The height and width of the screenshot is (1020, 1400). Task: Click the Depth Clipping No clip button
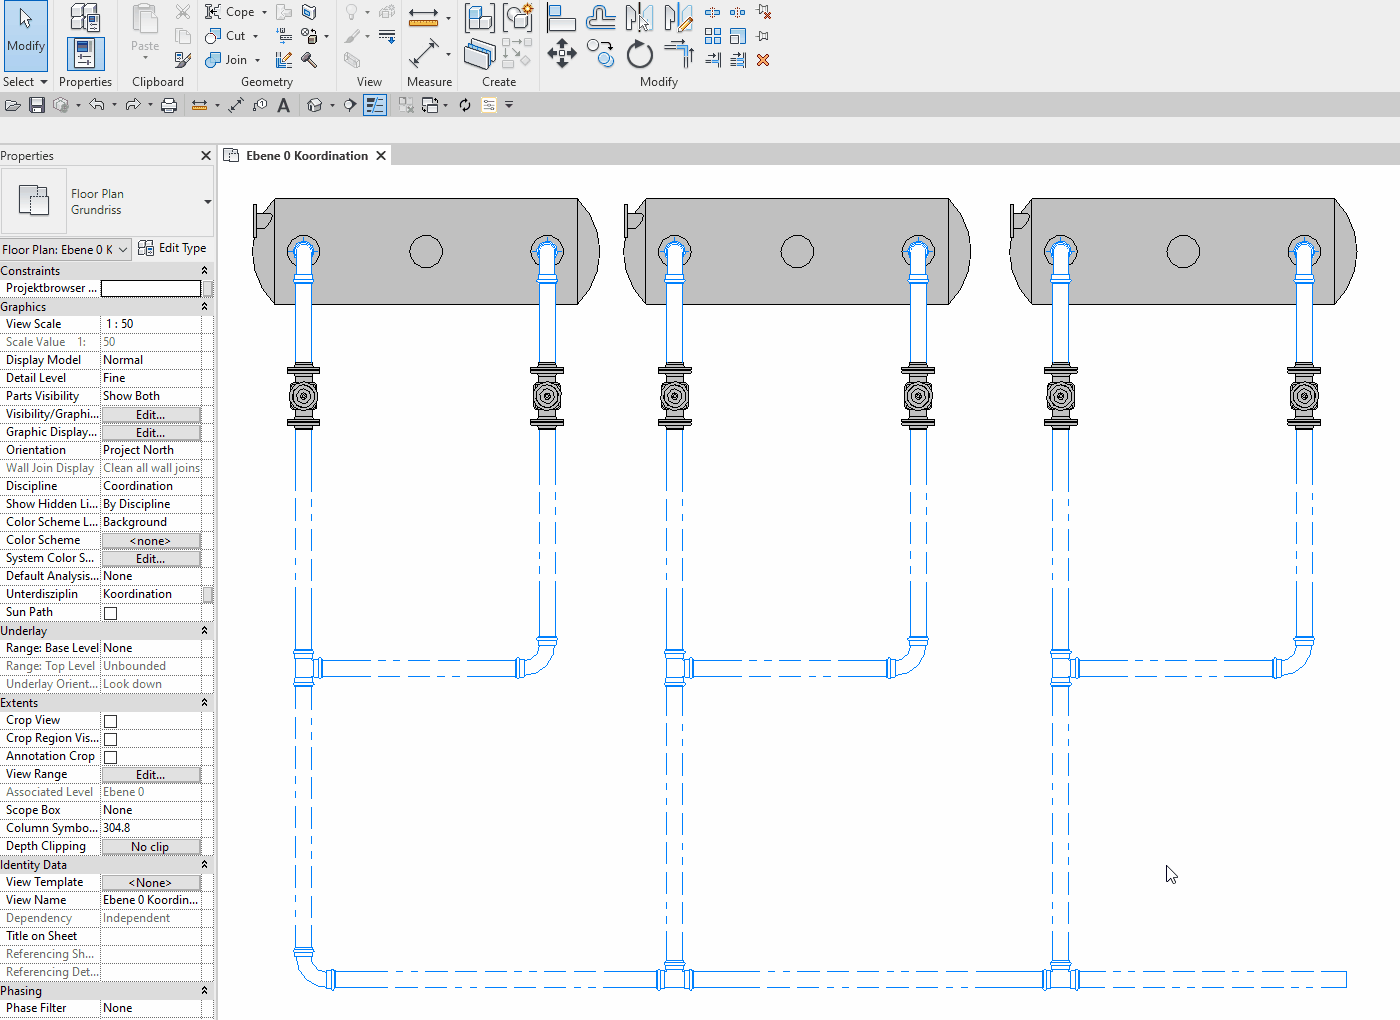151,847
